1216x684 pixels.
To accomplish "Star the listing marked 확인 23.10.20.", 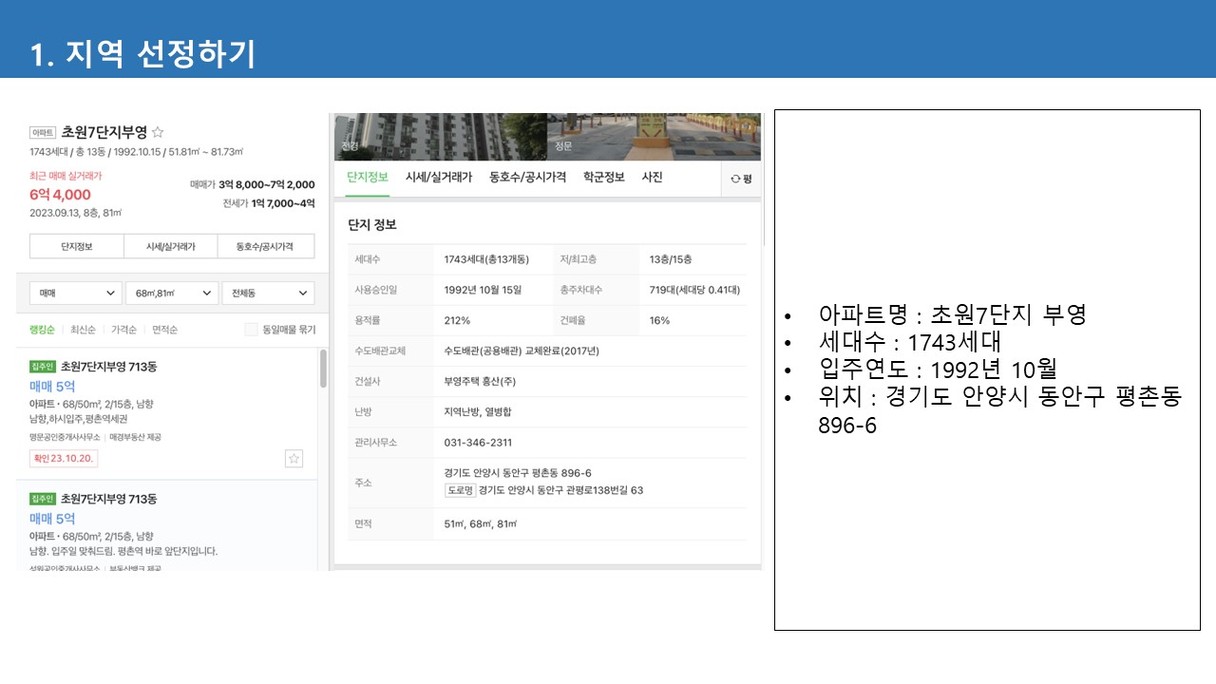I will (293, 458).
